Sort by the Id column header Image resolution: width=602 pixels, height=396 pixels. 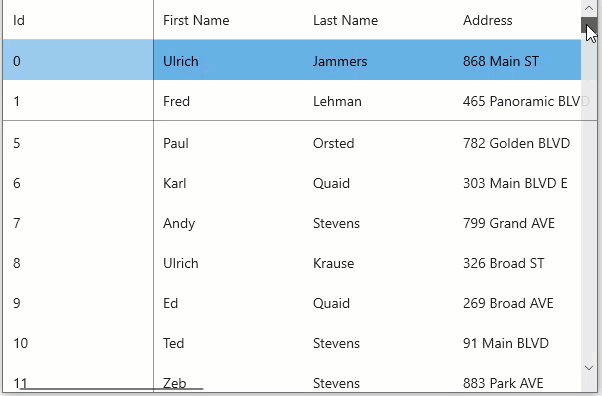tap(78, 20)
